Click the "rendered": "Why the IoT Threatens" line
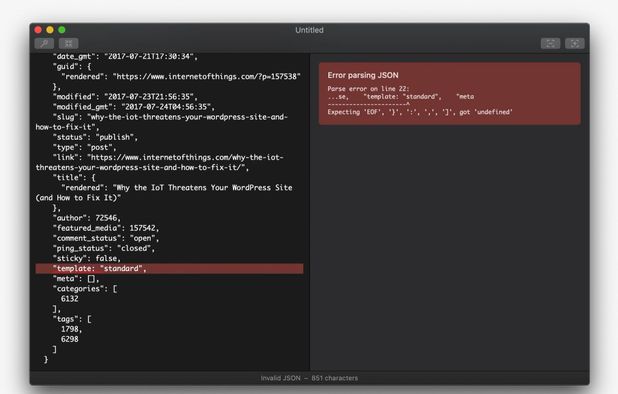This screenshot has height=394, width=618. point(164,193)
